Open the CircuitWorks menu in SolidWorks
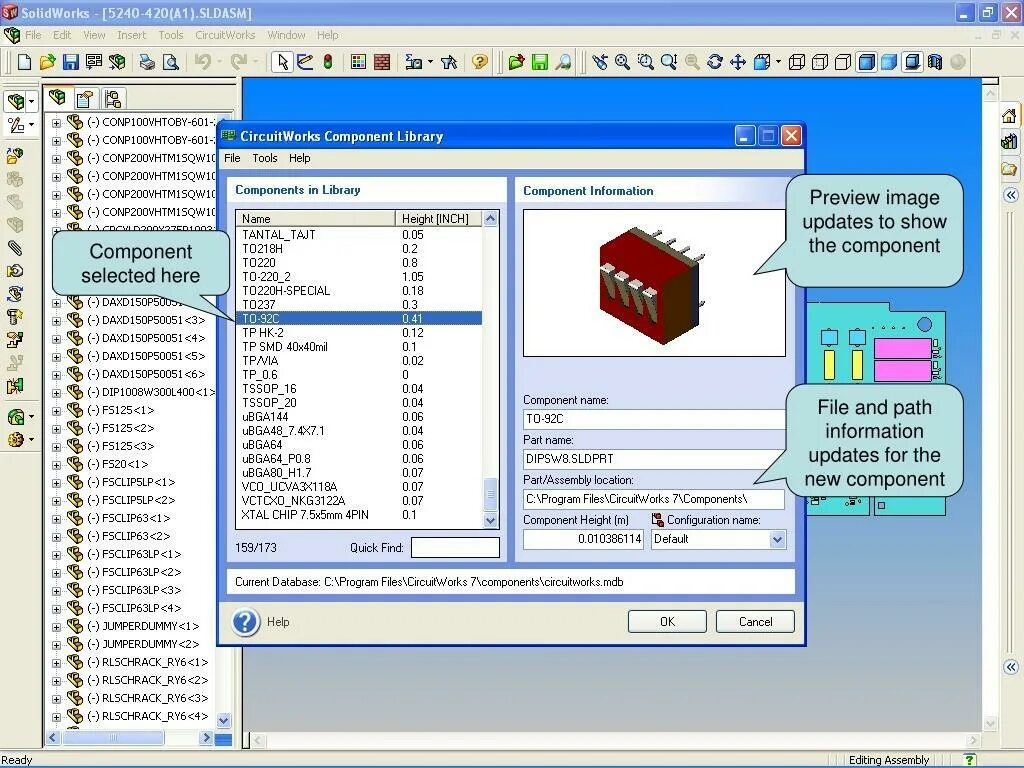The width and height of the screenshot is (1024, 768). [x=225, y=35]
